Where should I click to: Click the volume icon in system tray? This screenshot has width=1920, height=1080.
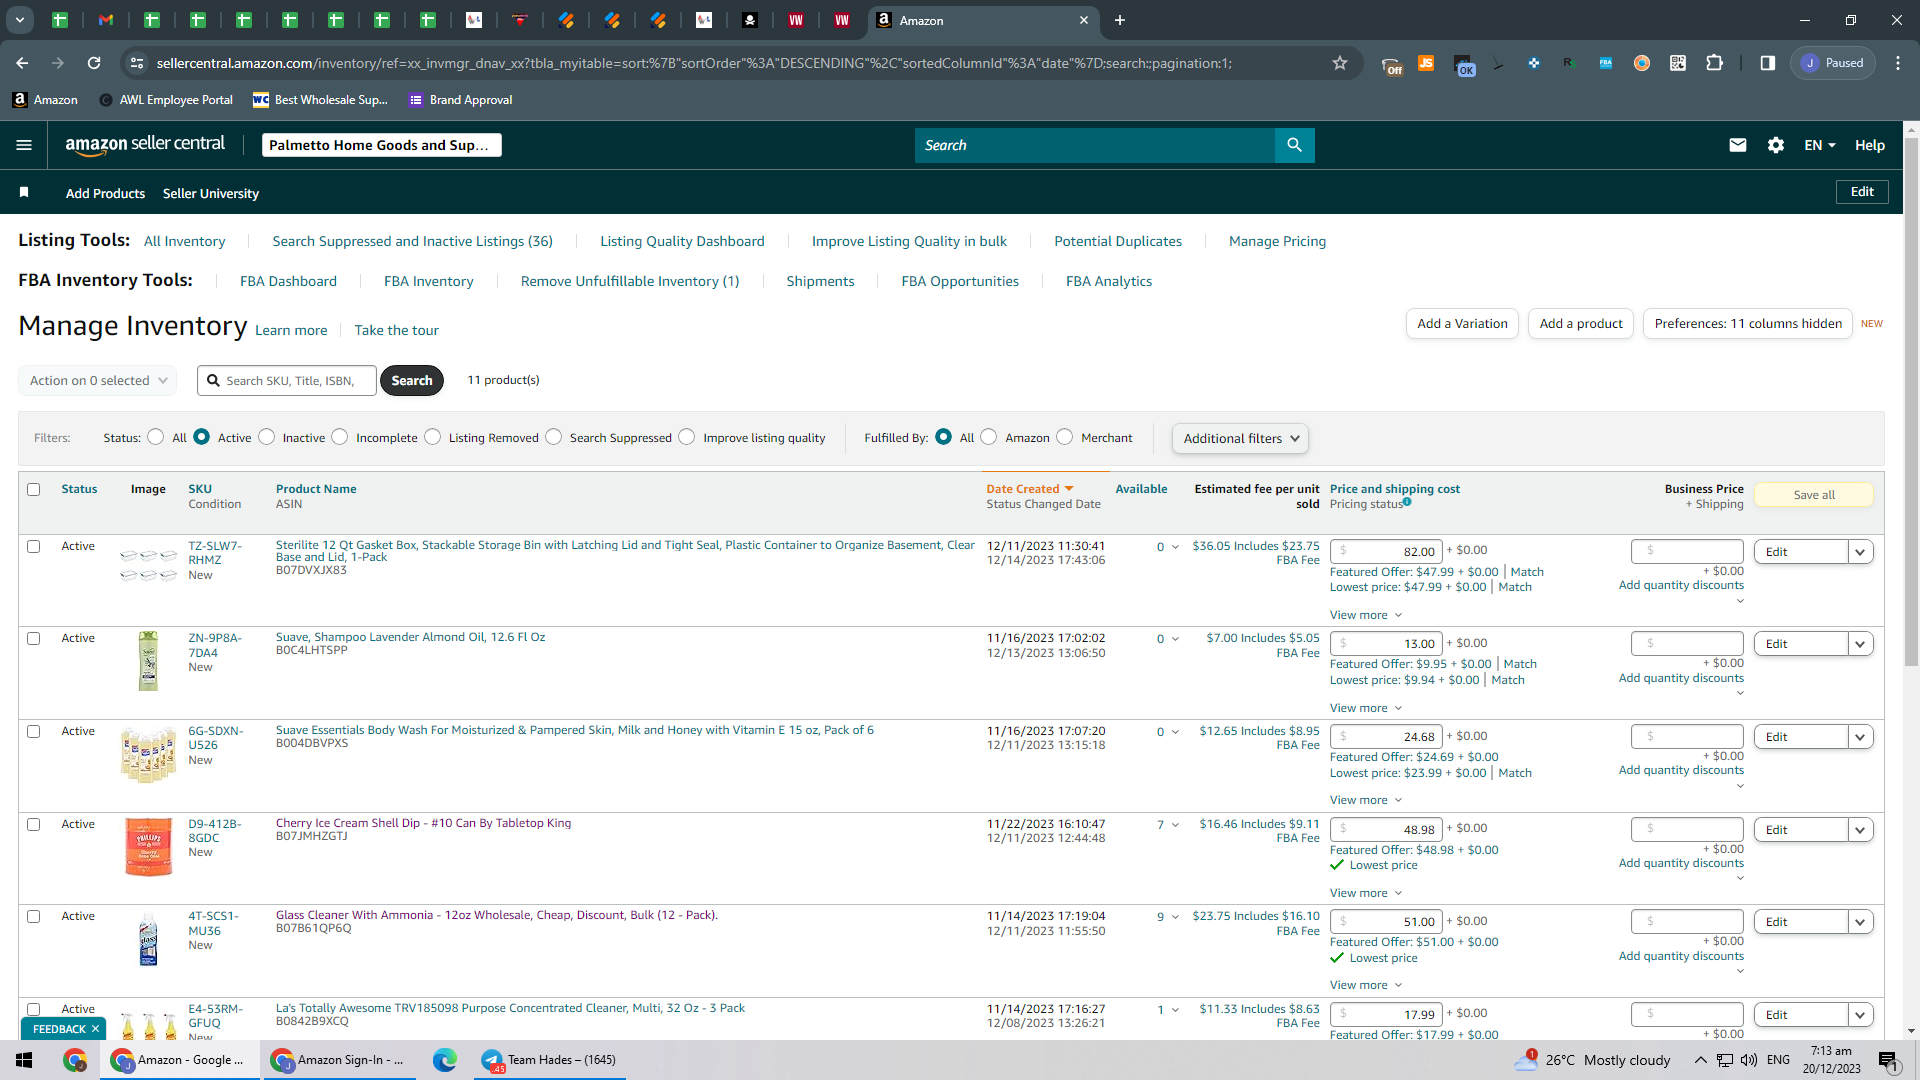click(x=1749, y=1060)
